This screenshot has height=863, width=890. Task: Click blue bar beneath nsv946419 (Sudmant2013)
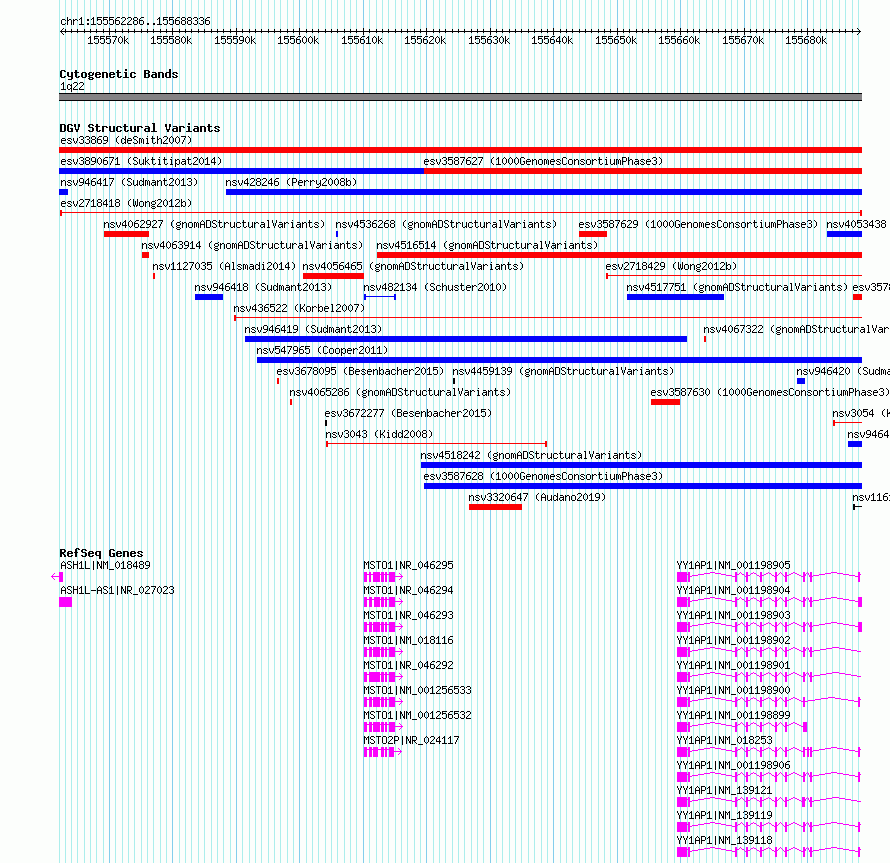(x=466, y=339)
